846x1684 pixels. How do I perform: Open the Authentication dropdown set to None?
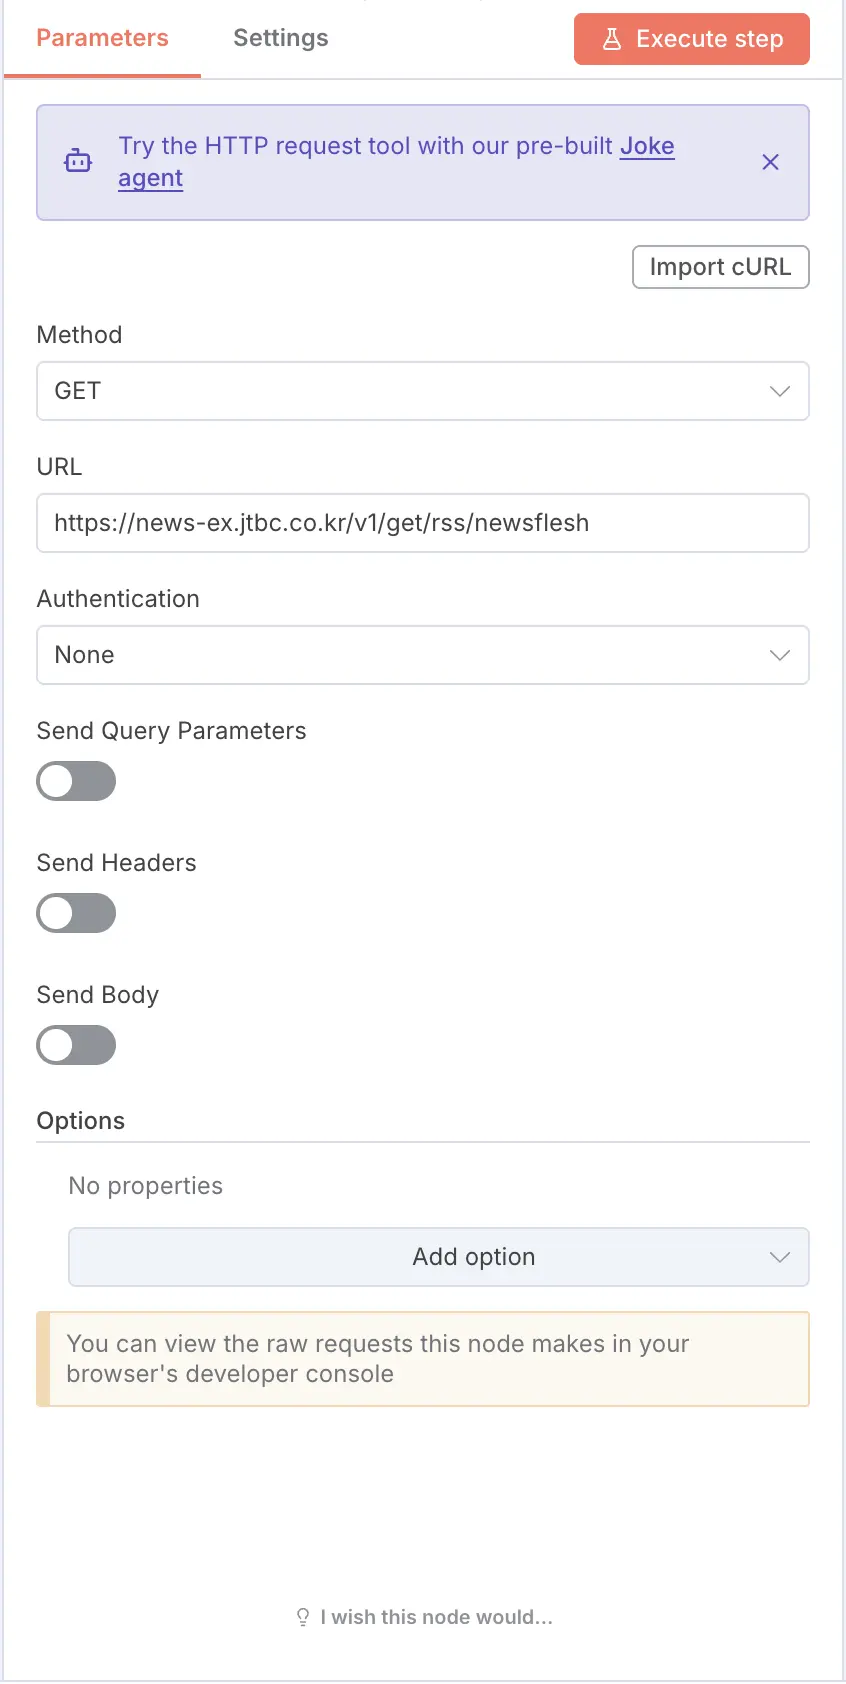pos(423,655)
